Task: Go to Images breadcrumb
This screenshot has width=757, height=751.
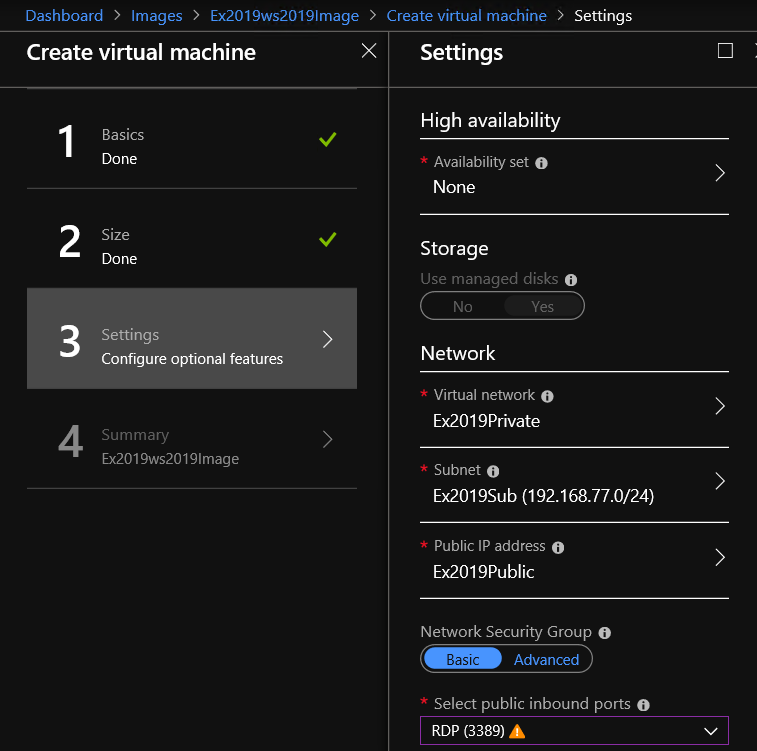Action: (156, 16)
